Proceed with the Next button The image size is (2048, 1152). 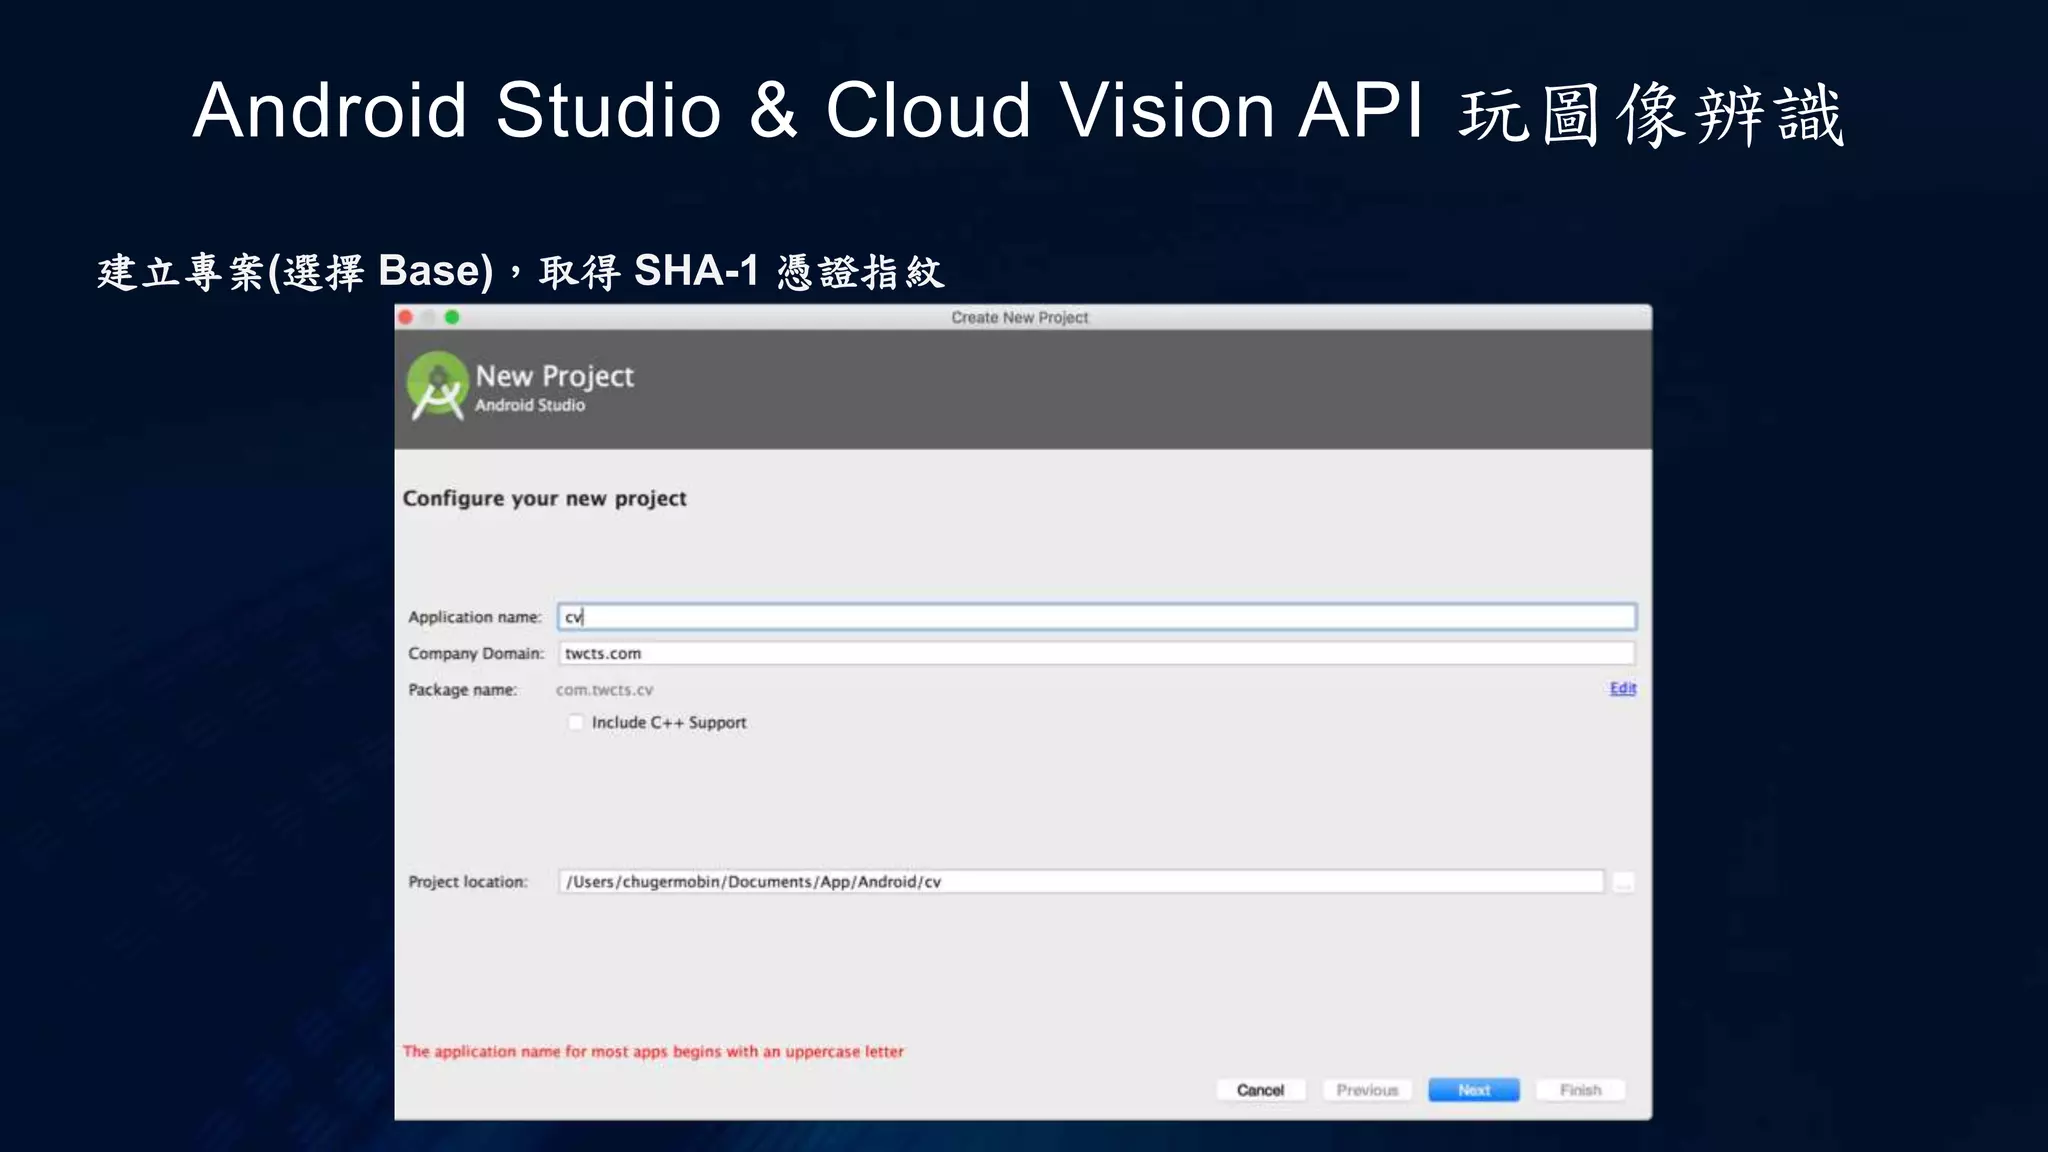coord(1474,1090)
